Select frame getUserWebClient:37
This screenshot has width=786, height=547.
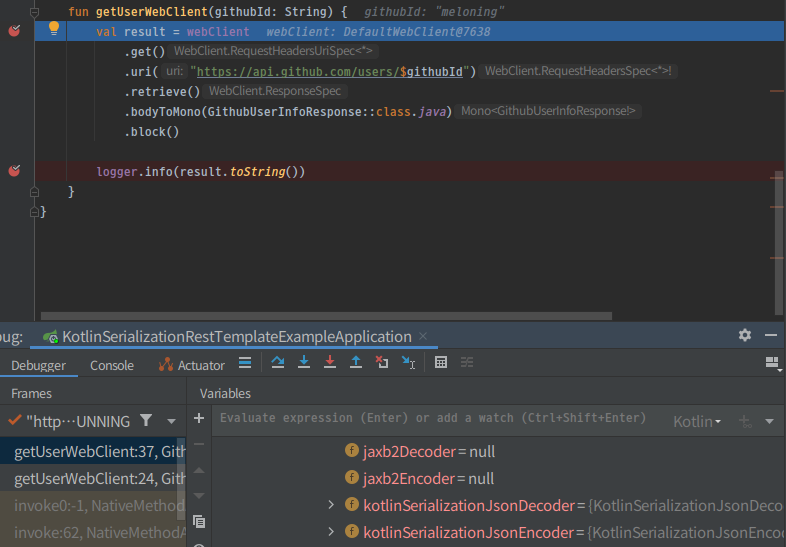(x=92, y=452)
